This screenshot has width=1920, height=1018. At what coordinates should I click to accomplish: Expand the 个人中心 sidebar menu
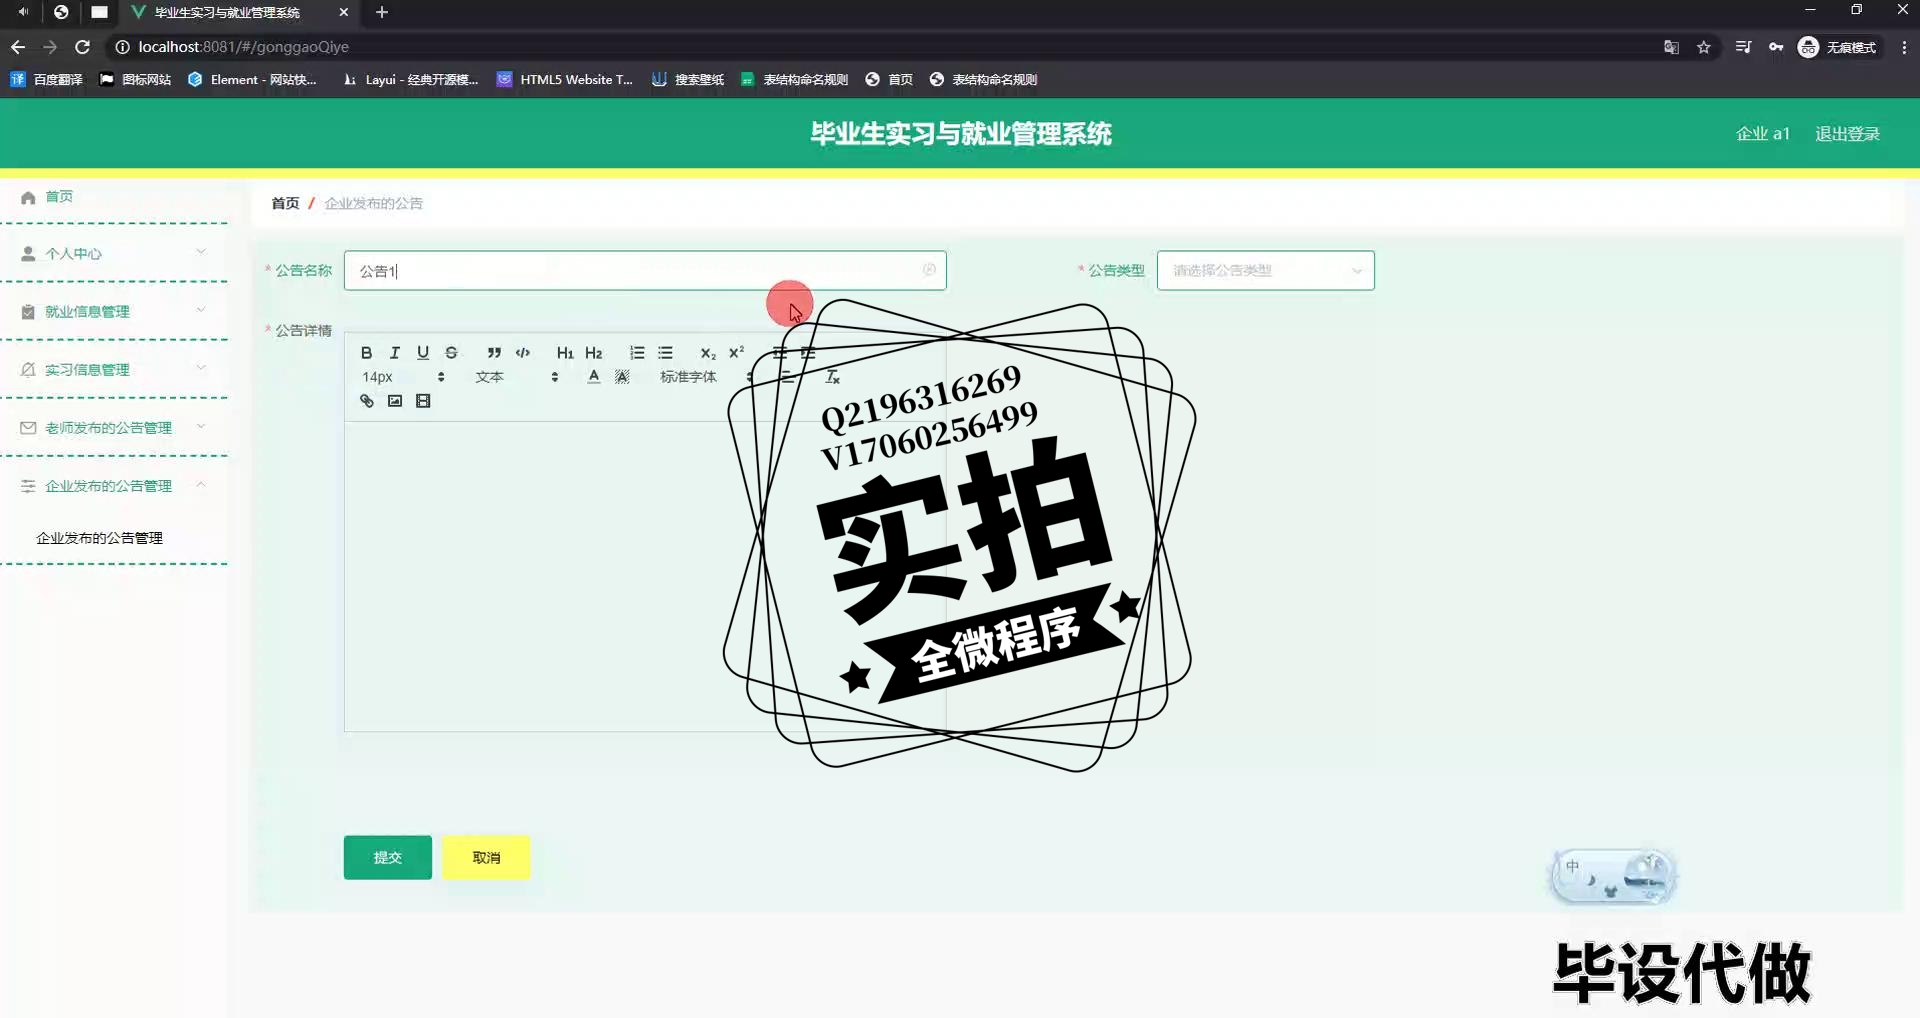114,253
